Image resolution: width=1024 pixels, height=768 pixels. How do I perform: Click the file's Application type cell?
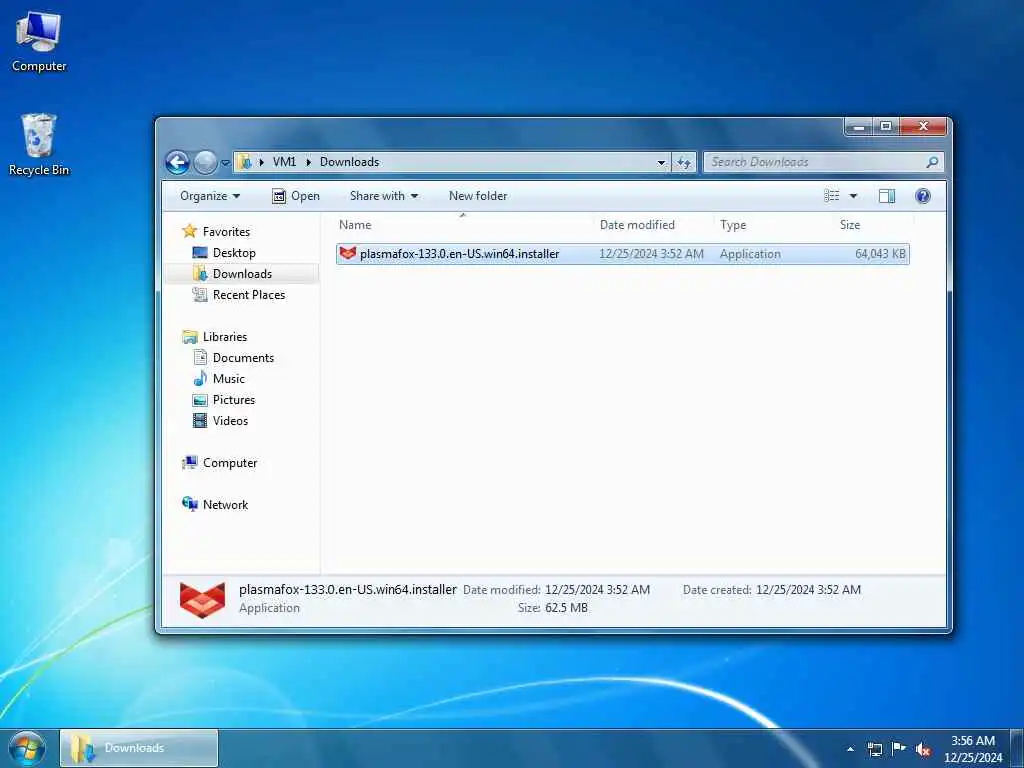pyautogui.click(x=750, y=254)
